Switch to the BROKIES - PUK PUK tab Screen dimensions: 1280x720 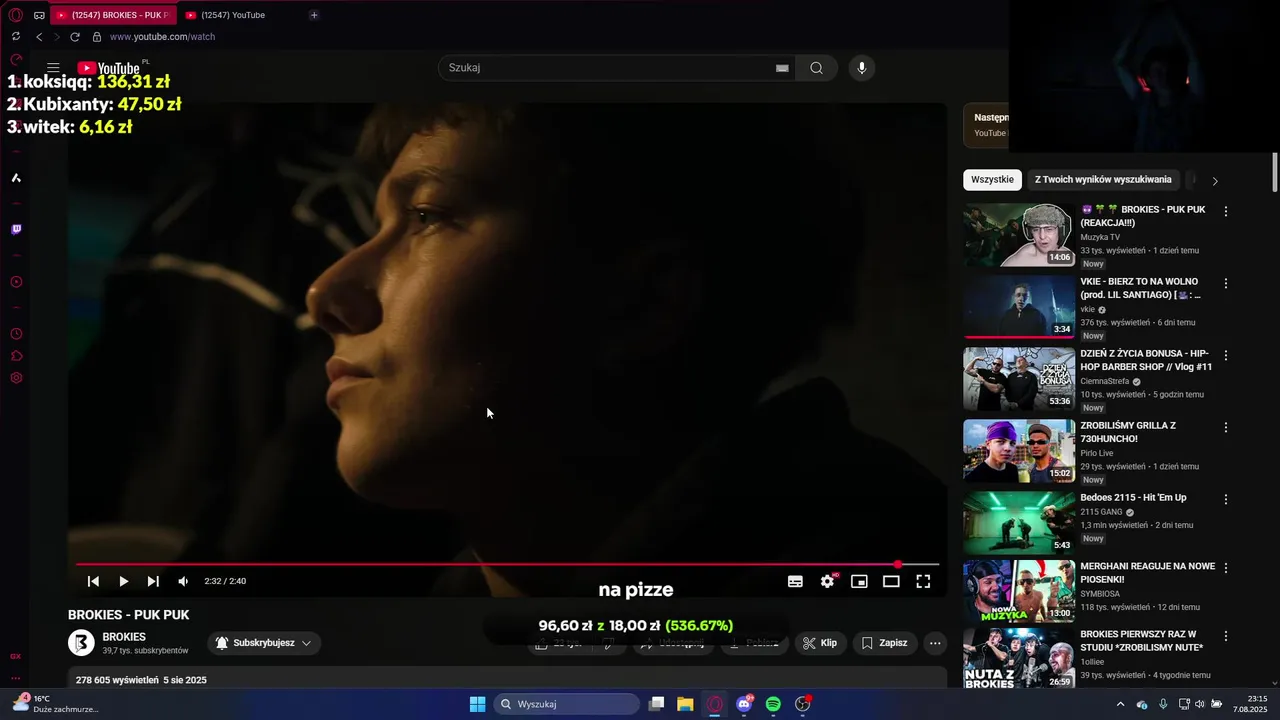[x=113, y=15]
